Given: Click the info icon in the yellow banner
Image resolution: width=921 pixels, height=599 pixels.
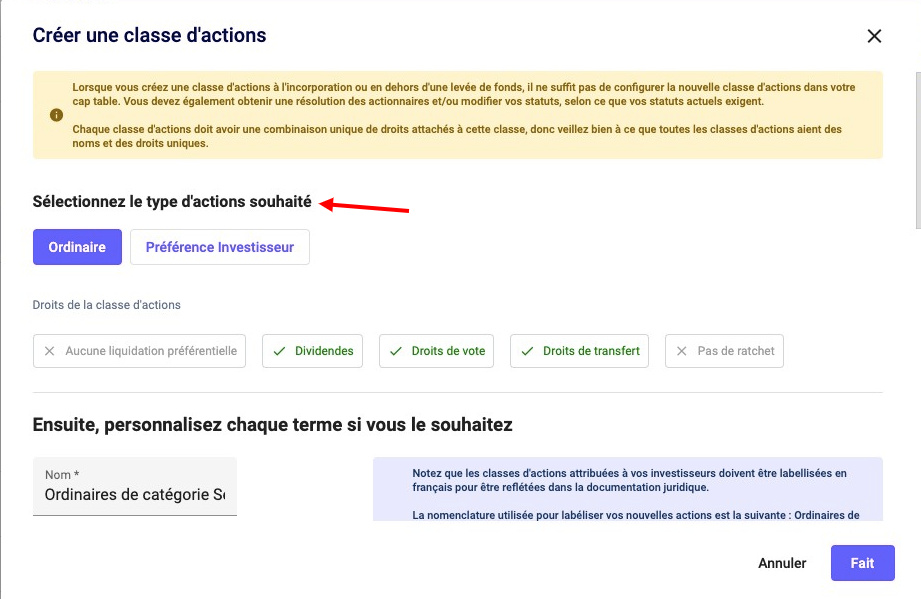Looking at the screenshot, I should click(x=56, y=115).
